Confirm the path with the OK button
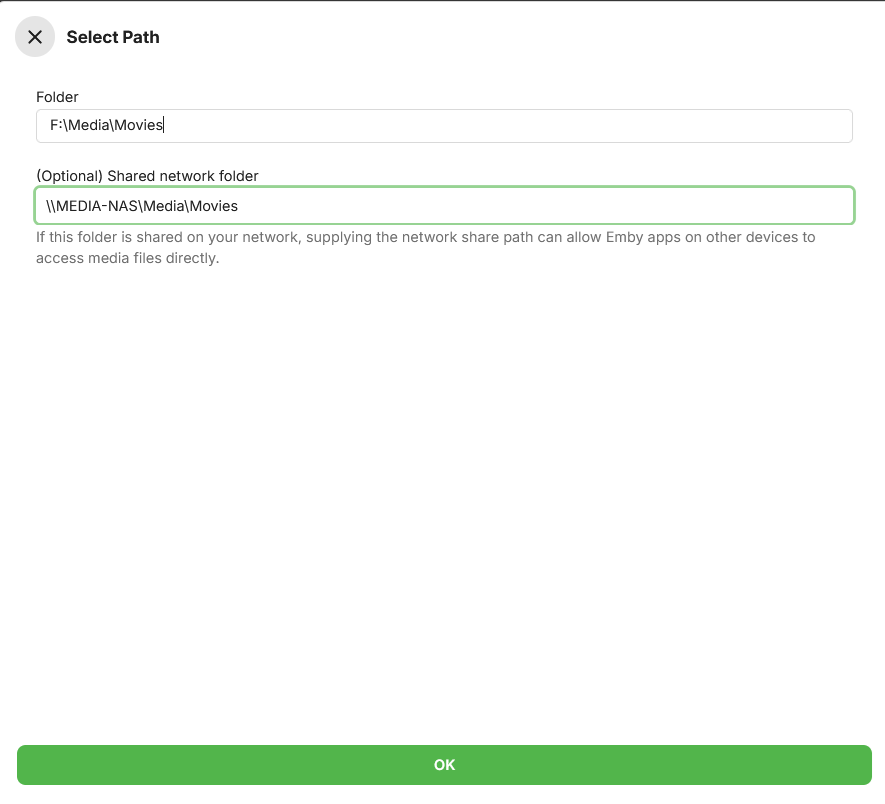The height and width of the screenshot is (804, 885). (x=444, y=765)
